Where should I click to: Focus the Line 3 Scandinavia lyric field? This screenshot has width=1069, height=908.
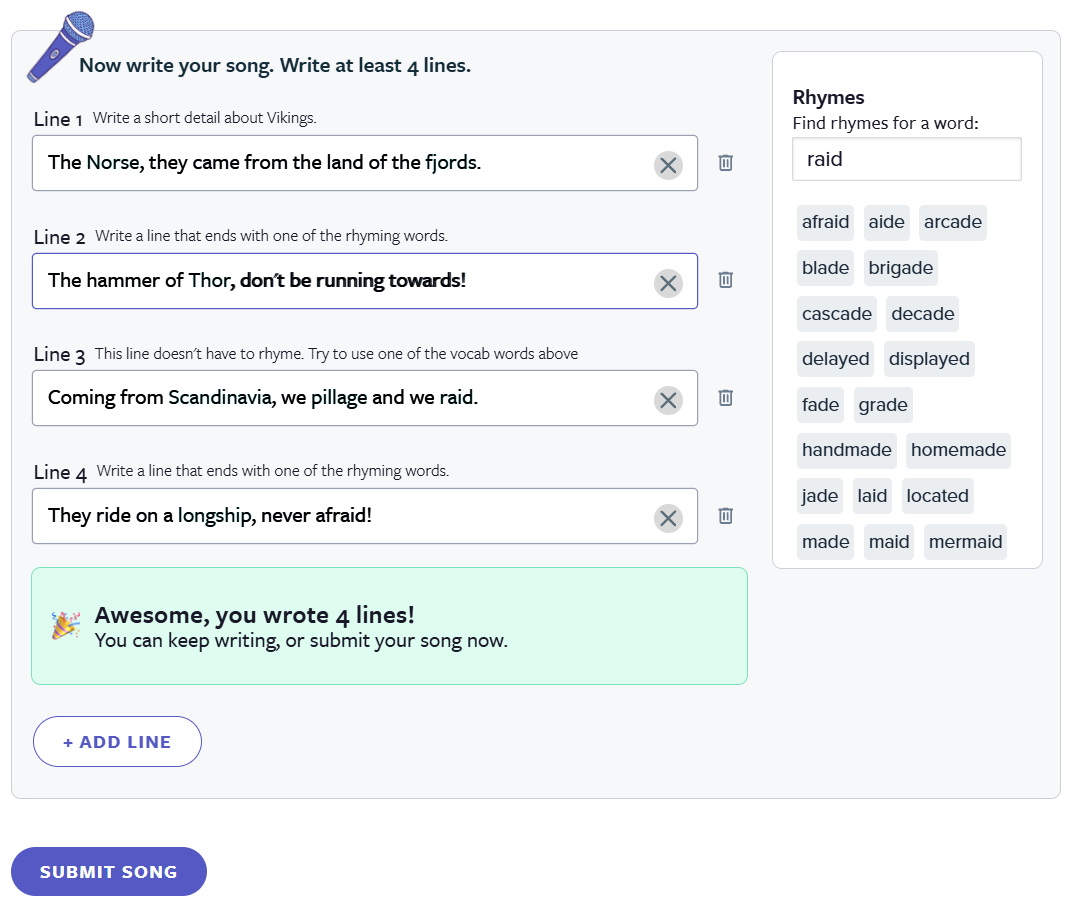[365, 398]
